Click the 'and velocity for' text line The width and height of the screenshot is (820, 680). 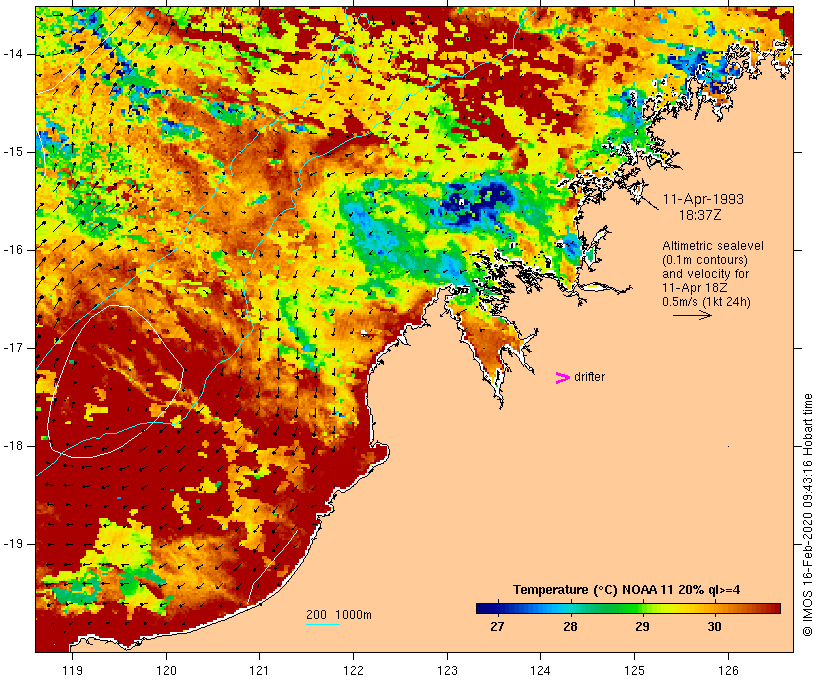click(705, 274)
